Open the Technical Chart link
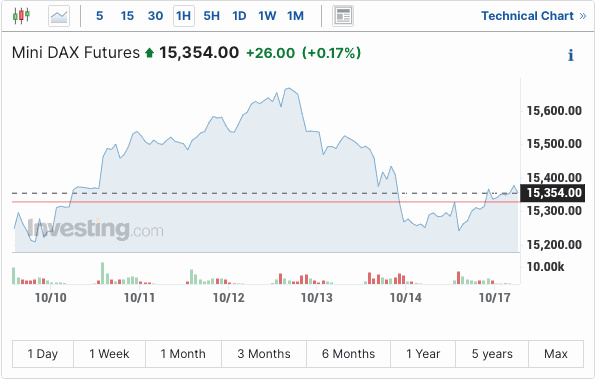The image size is (595, 379). 534,16
